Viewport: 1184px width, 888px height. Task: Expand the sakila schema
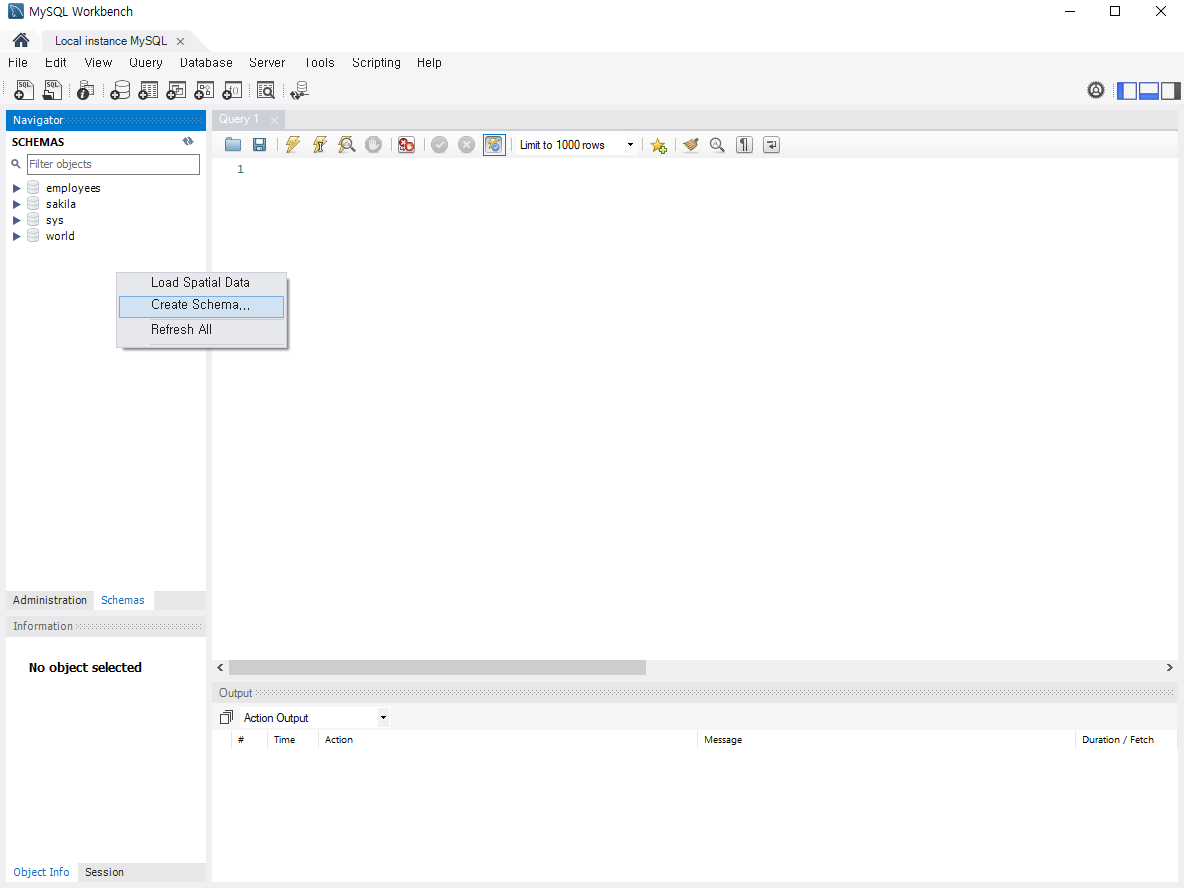pyautogui.click(x=17, y=204)
